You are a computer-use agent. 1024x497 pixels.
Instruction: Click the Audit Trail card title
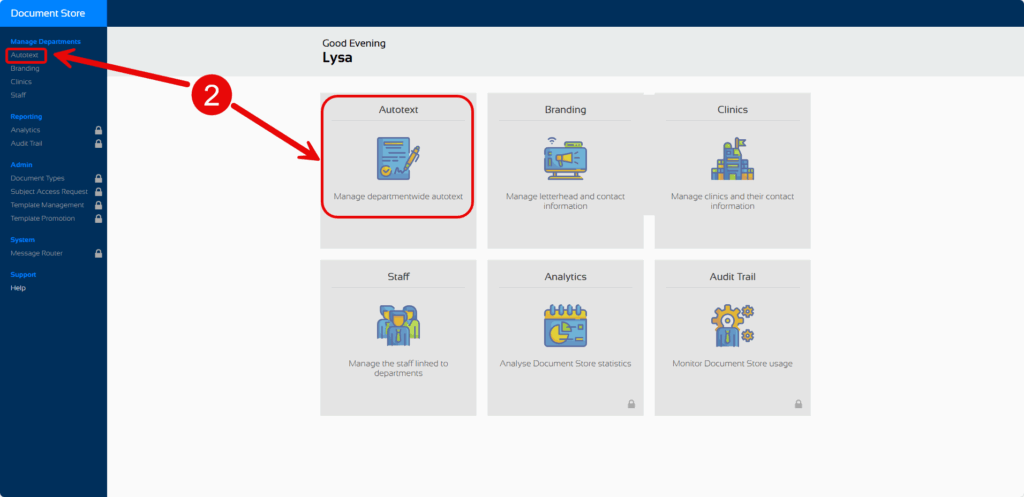(732, 277)
